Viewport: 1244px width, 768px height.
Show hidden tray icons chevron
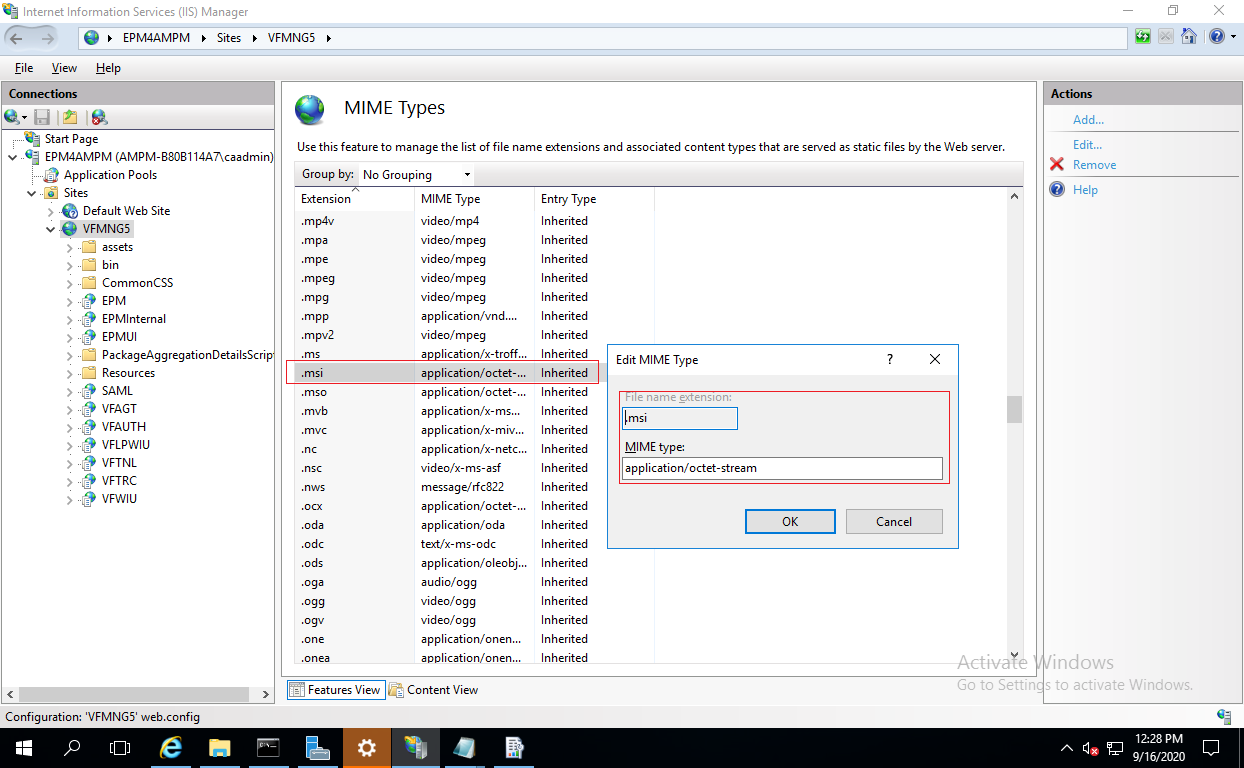point(1067,748)
